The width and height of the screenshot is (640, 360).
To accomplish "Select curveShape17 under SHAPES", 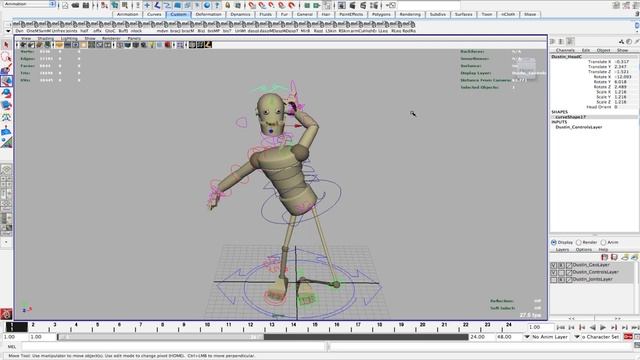I will [x=571, y=117].
